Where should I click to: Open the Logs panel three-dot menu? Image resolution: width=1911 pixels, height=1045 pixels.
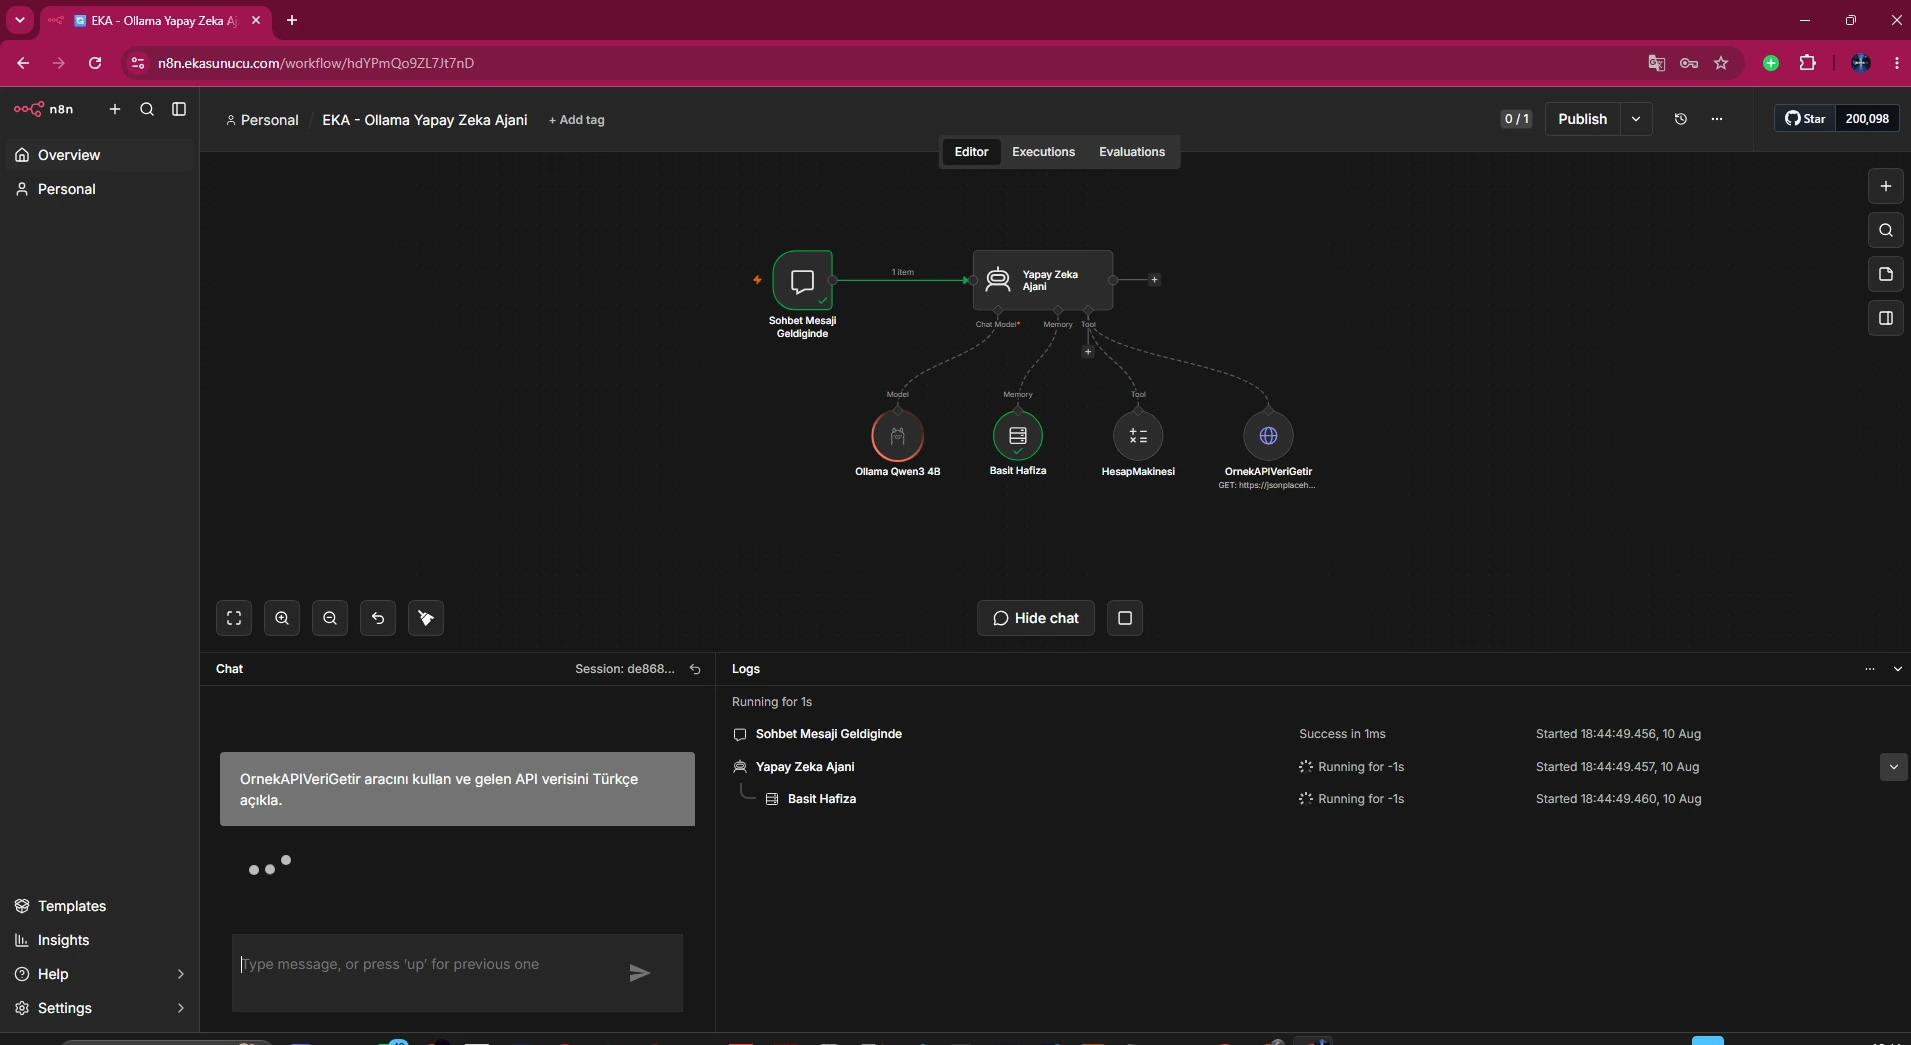(1870, 669)
